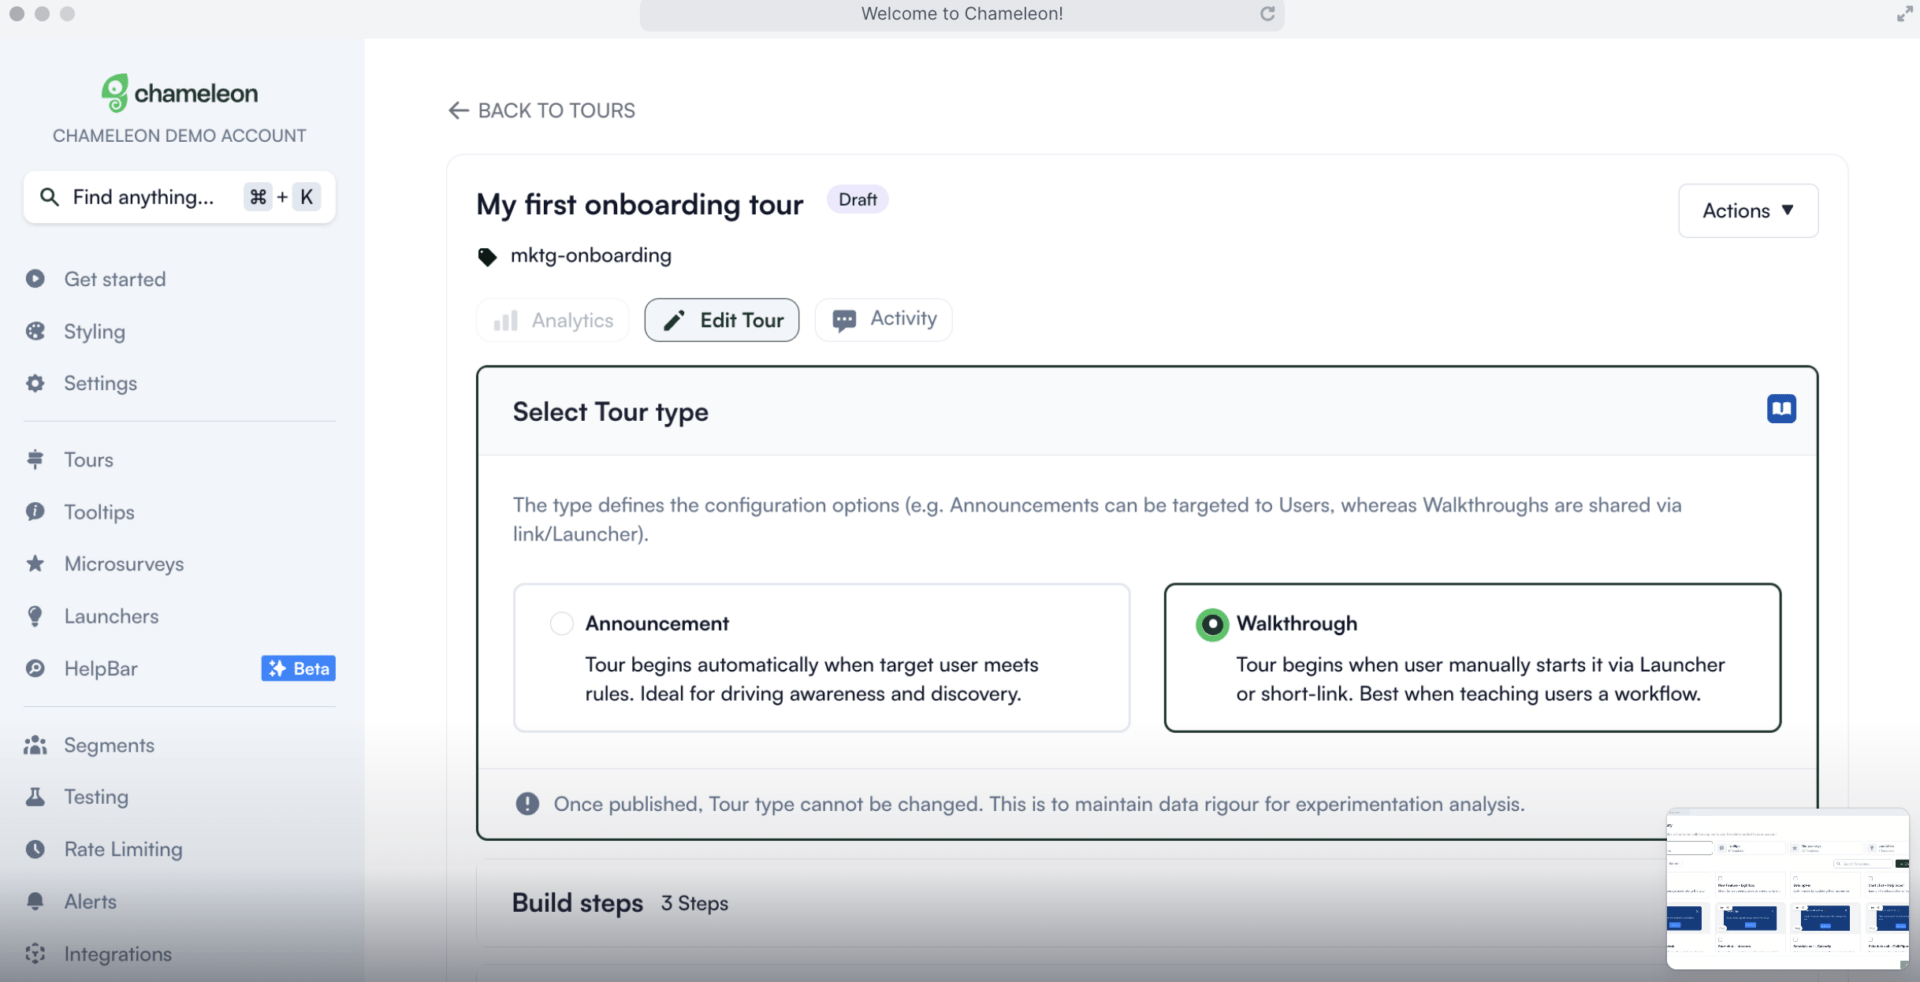Switch to the Activity tab

tap(883, 320)
